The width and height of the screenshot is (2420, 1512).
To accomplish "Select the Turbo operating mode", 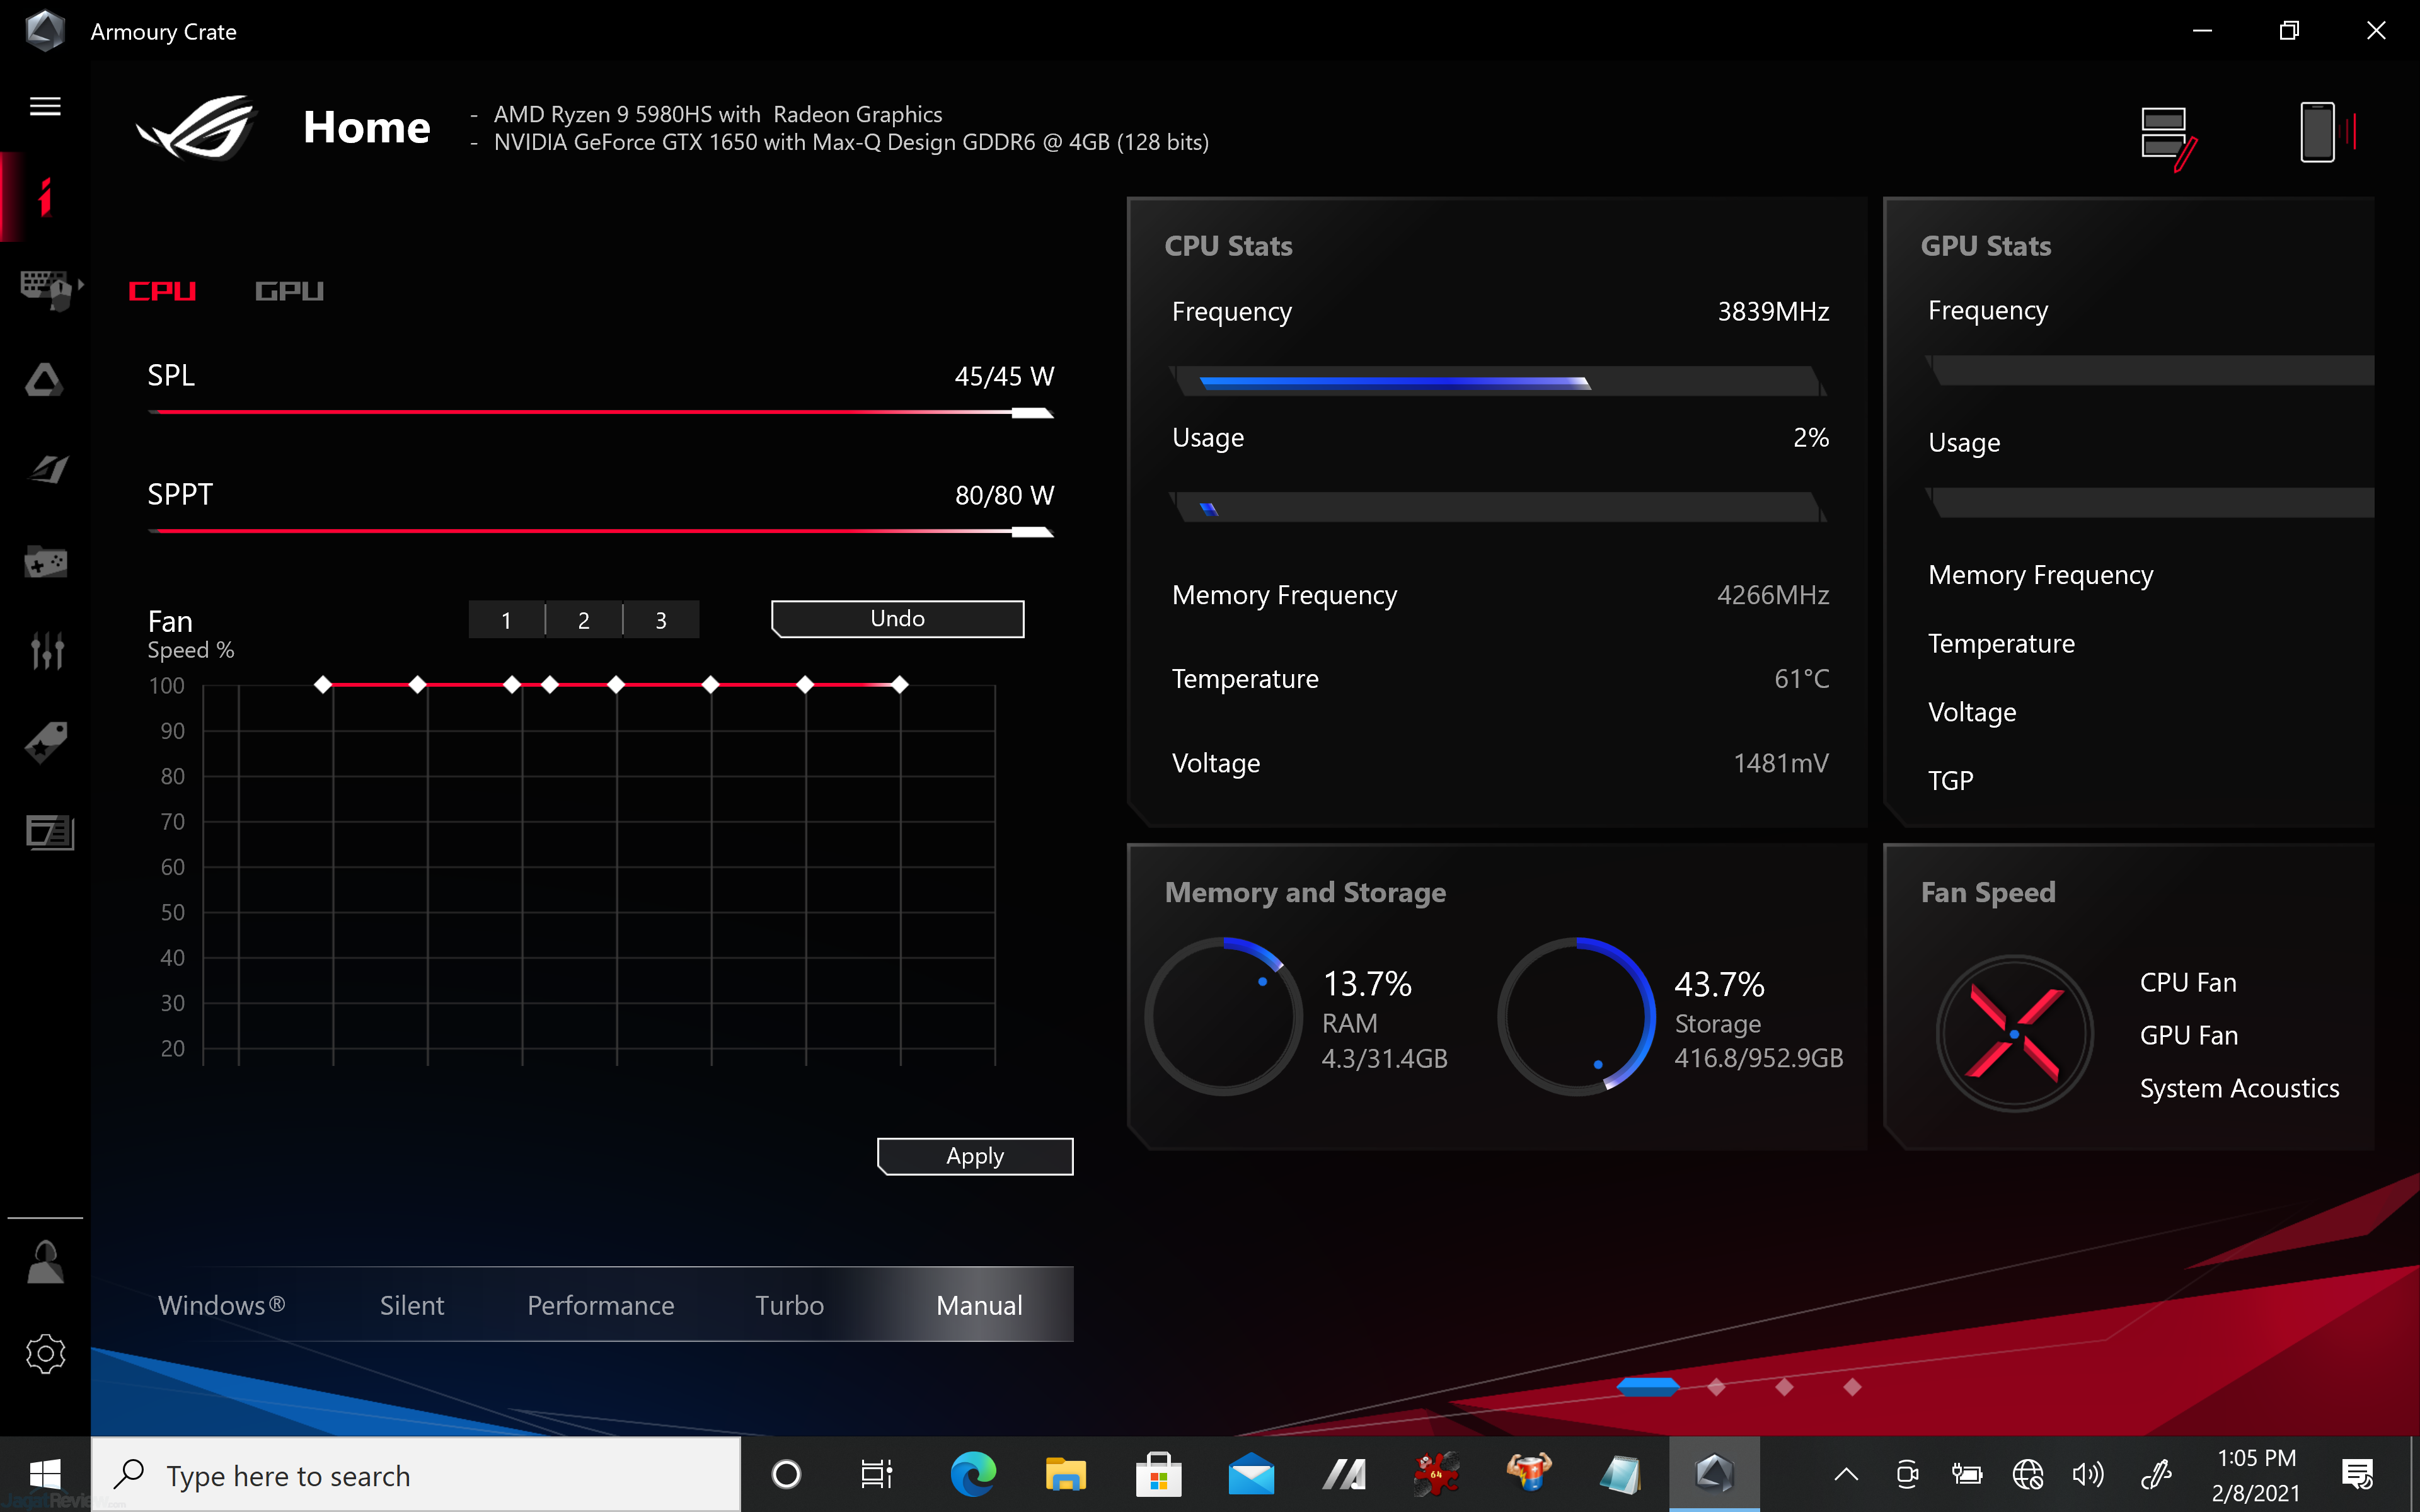I will (789, 1305).
